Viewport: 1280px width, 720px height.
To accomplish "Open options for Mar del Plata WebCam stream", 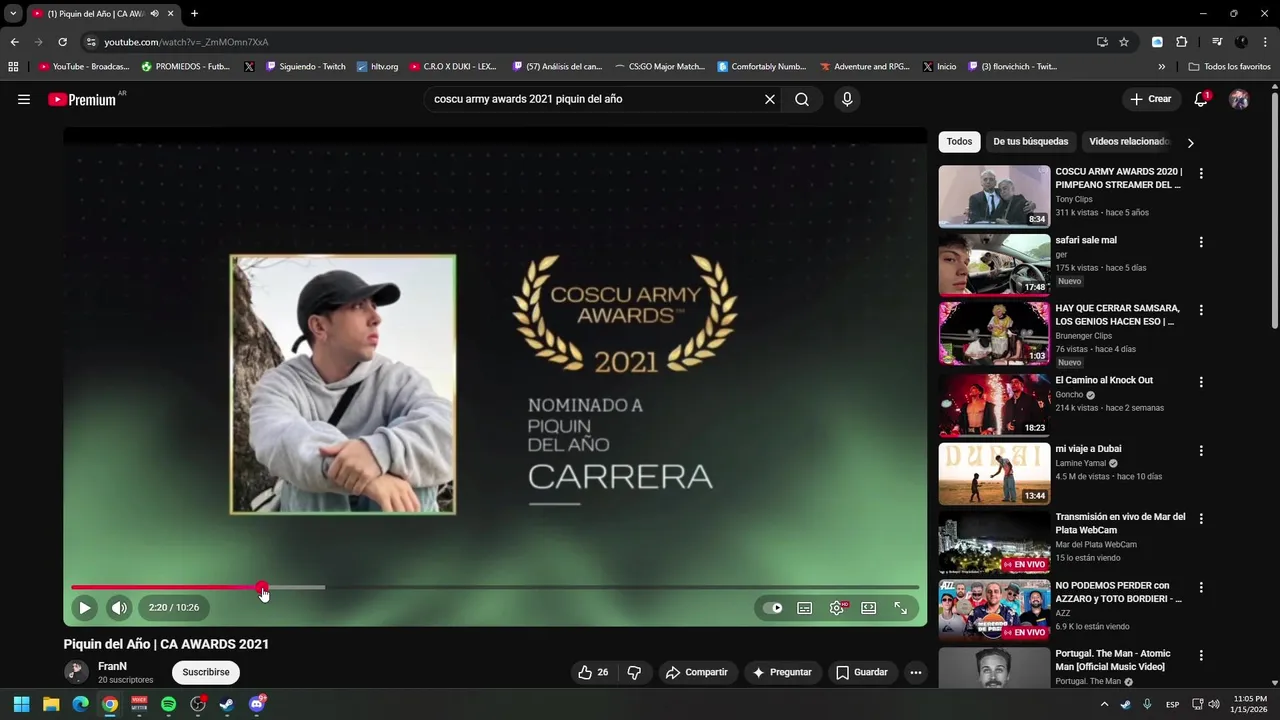I will click(1201, 519).
